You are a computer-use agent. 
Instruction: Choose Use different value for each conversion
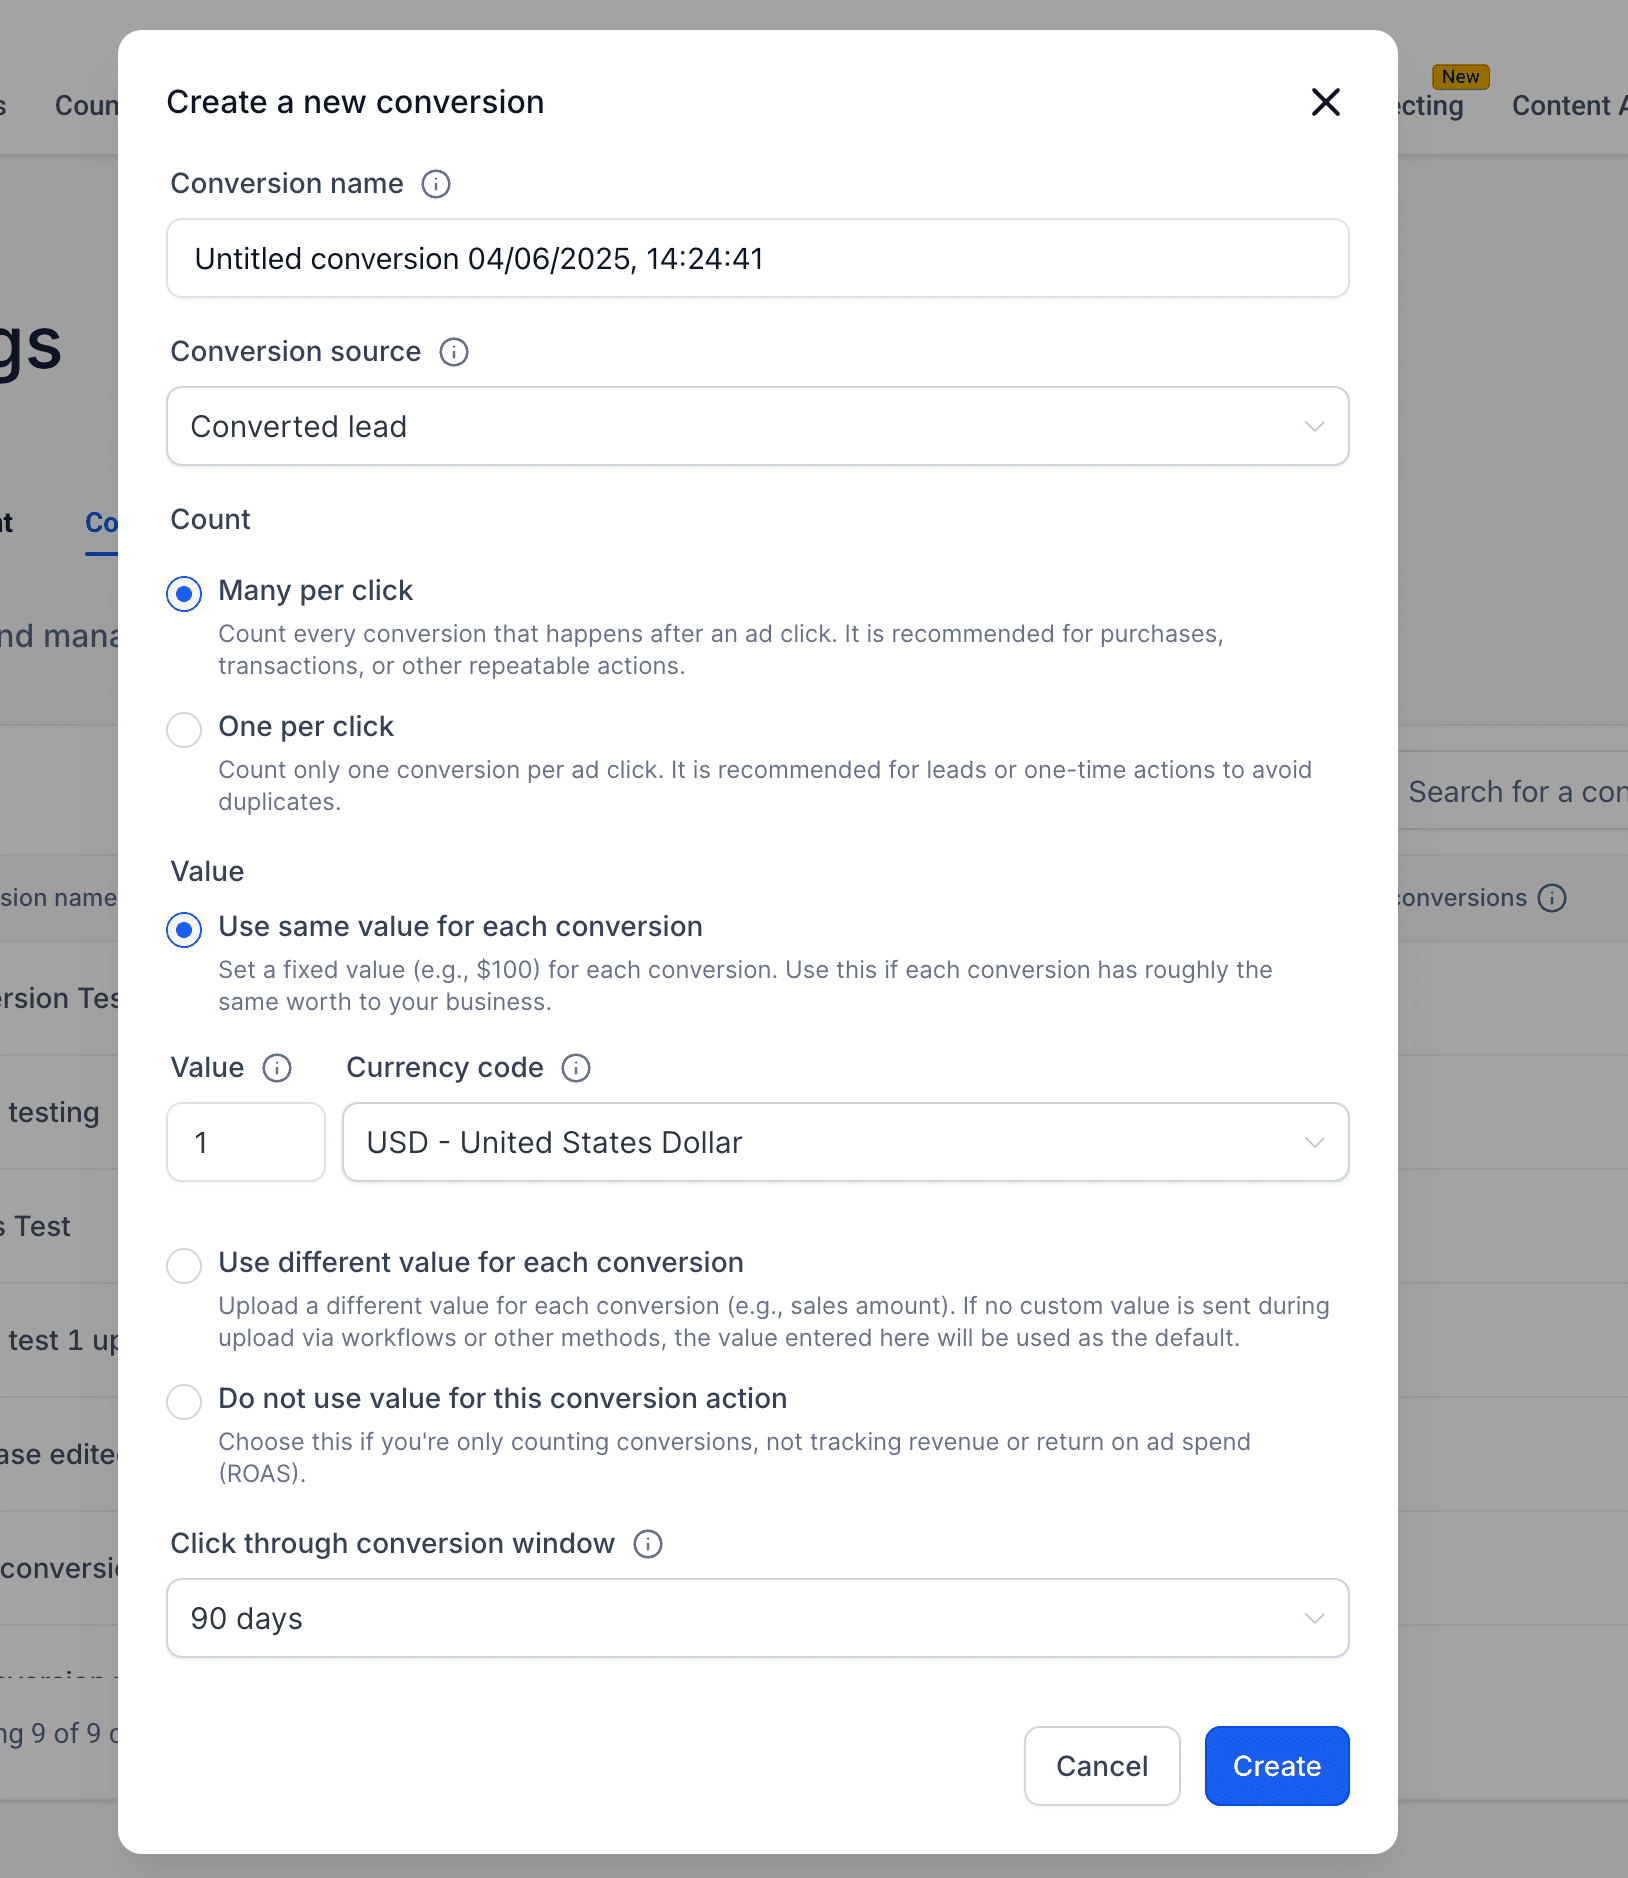184,1265
